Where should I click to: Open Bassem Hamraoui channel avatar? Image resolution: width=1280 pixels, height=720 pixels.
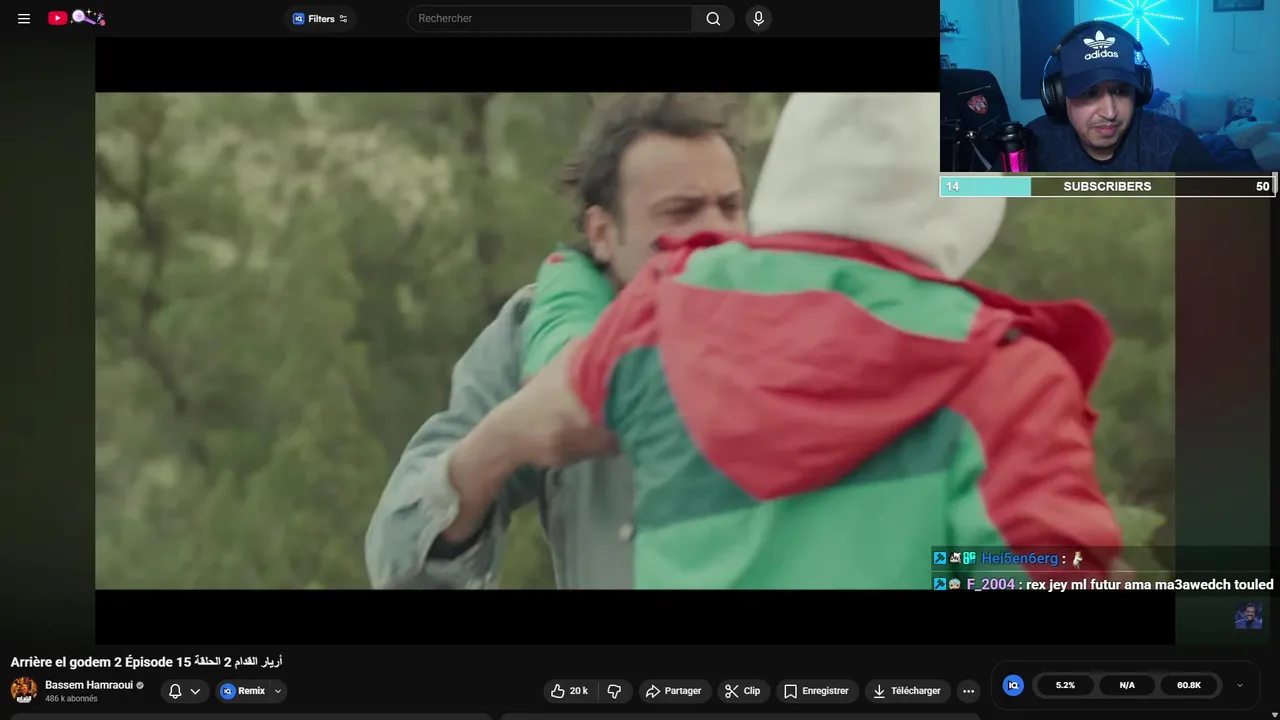(24, 690)
